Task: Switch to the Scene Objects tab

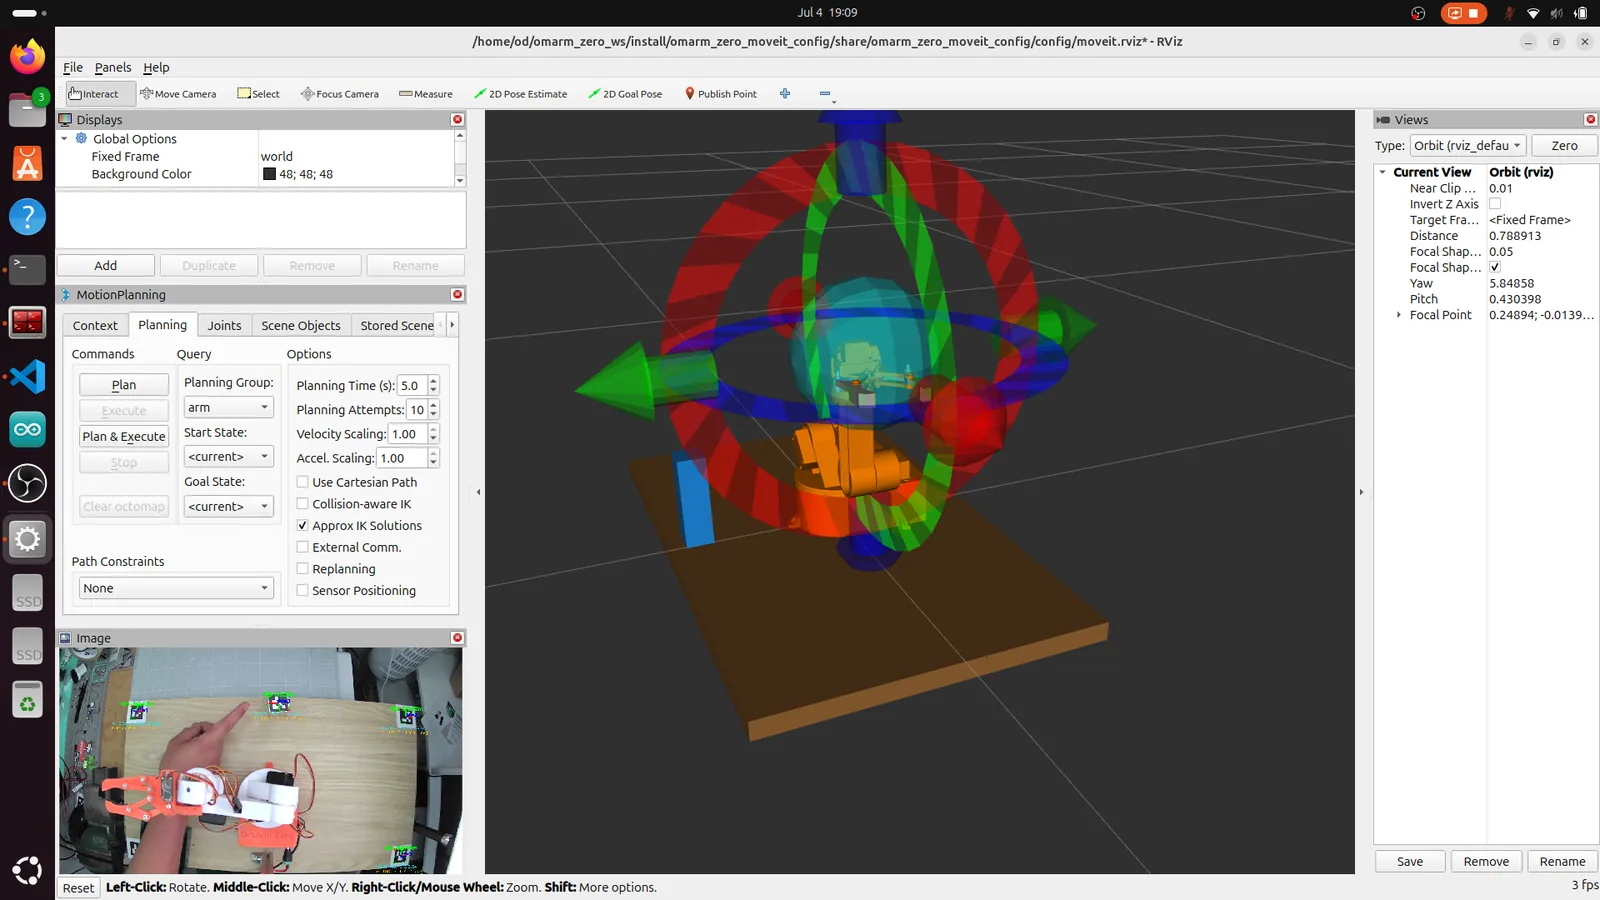Action: click(x=301, y=325)
